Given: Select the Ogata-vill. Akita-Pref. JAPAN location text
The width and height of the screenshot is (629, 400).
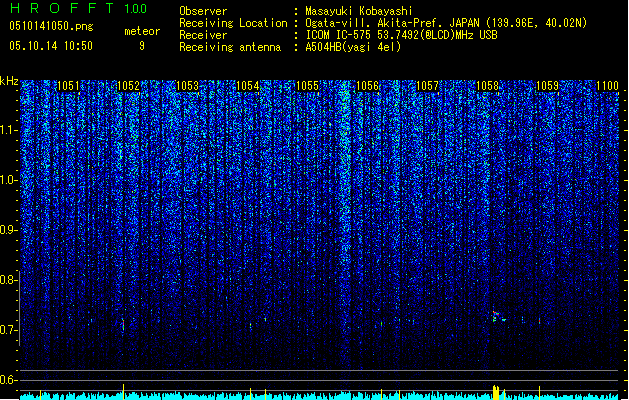Looking at the screenshot, I should coord(446,23).
